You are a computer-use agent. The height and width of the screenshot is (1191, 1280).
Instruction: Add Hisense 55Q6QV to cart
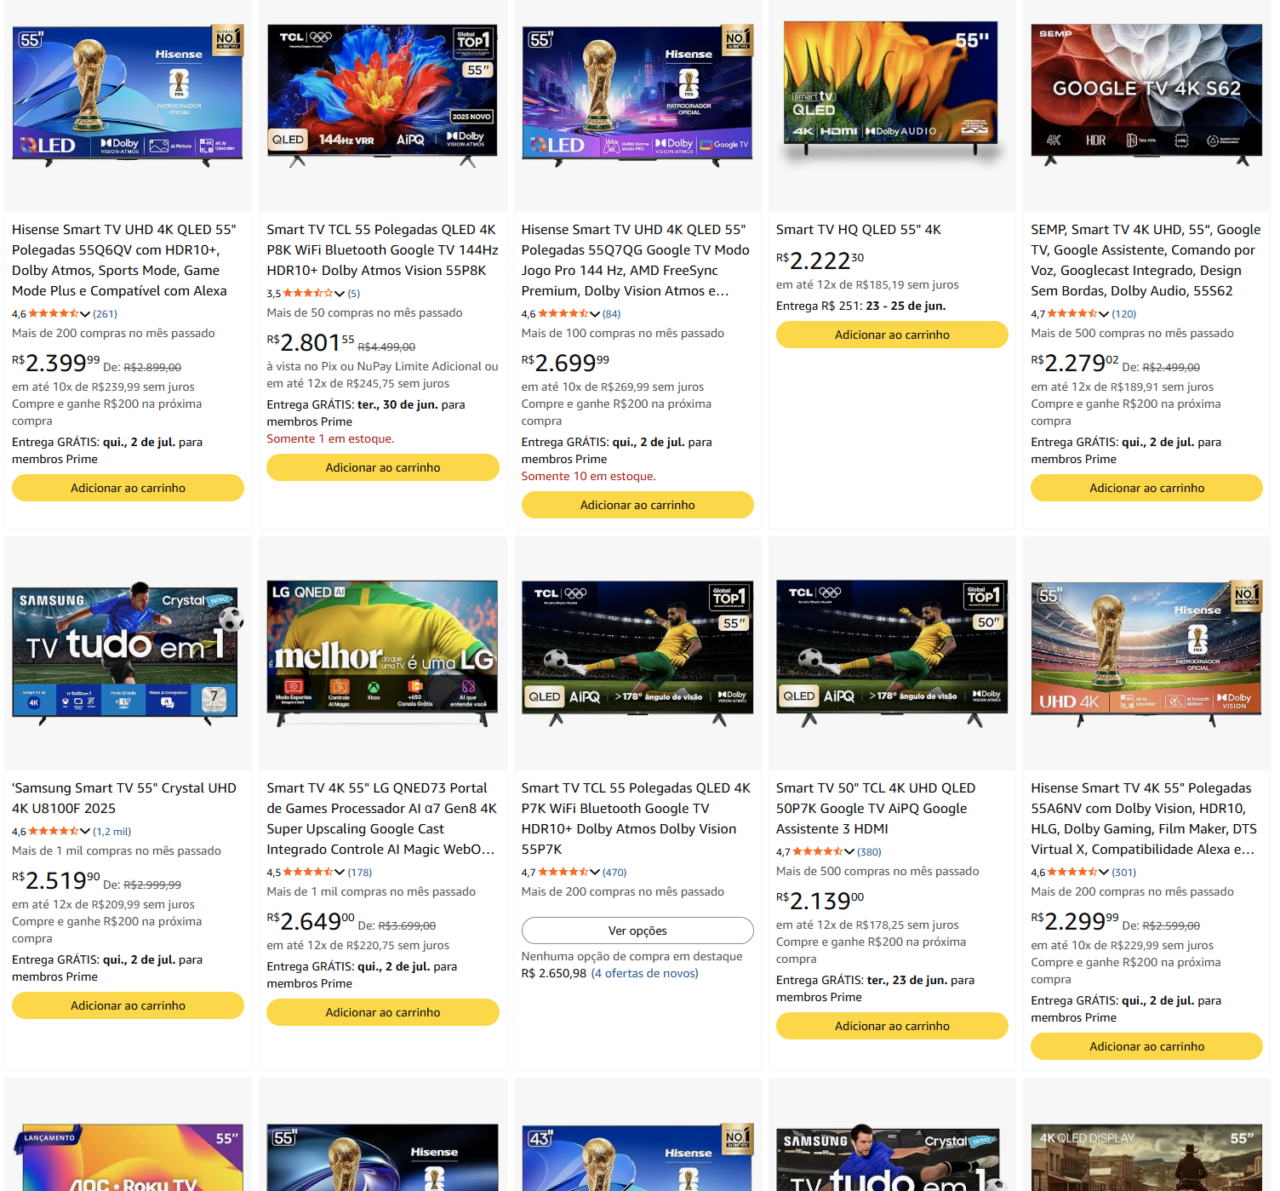click(128, 488)
